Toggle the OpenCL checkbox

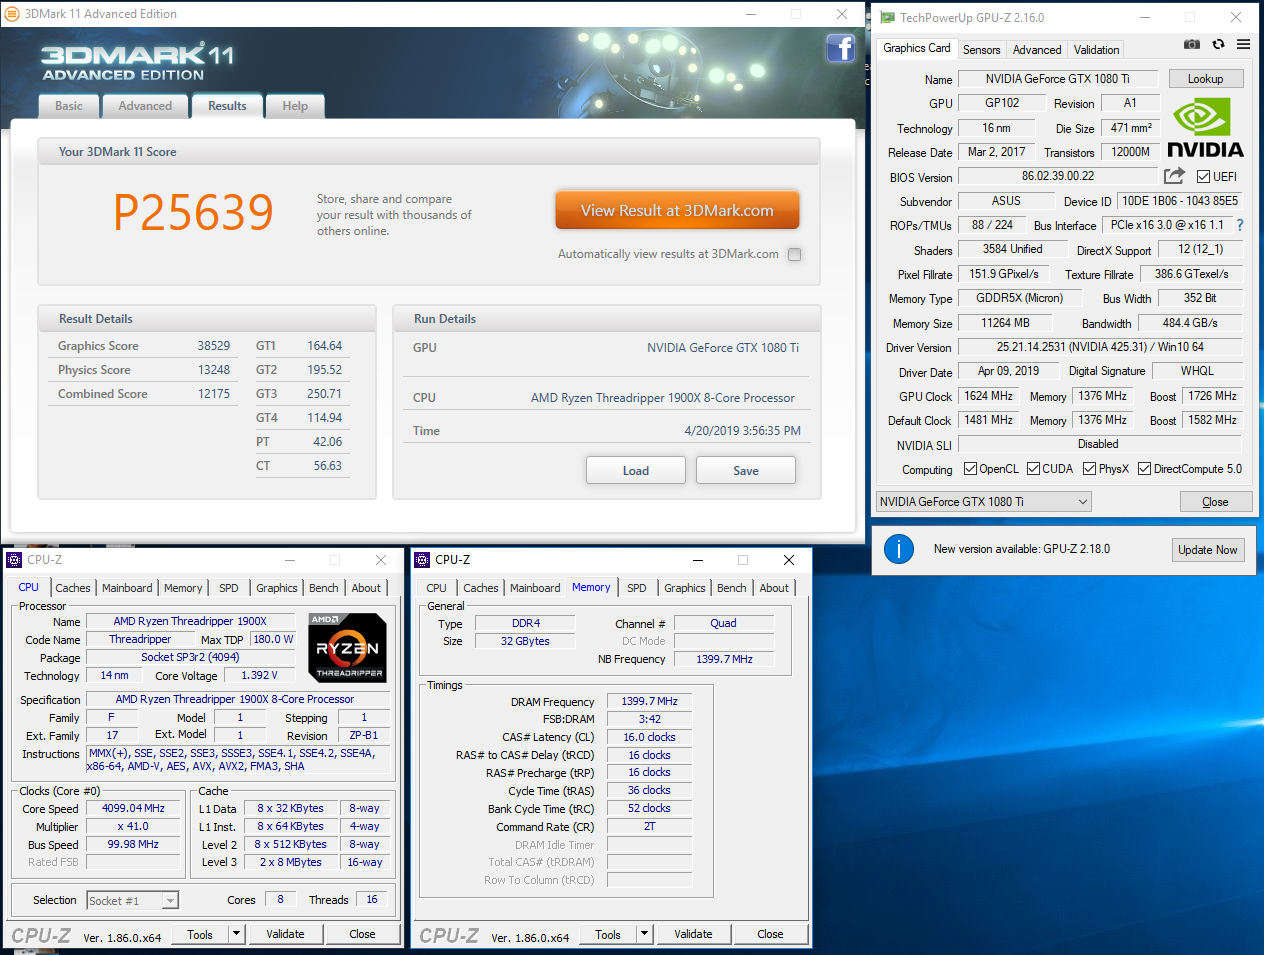(970, 469)
